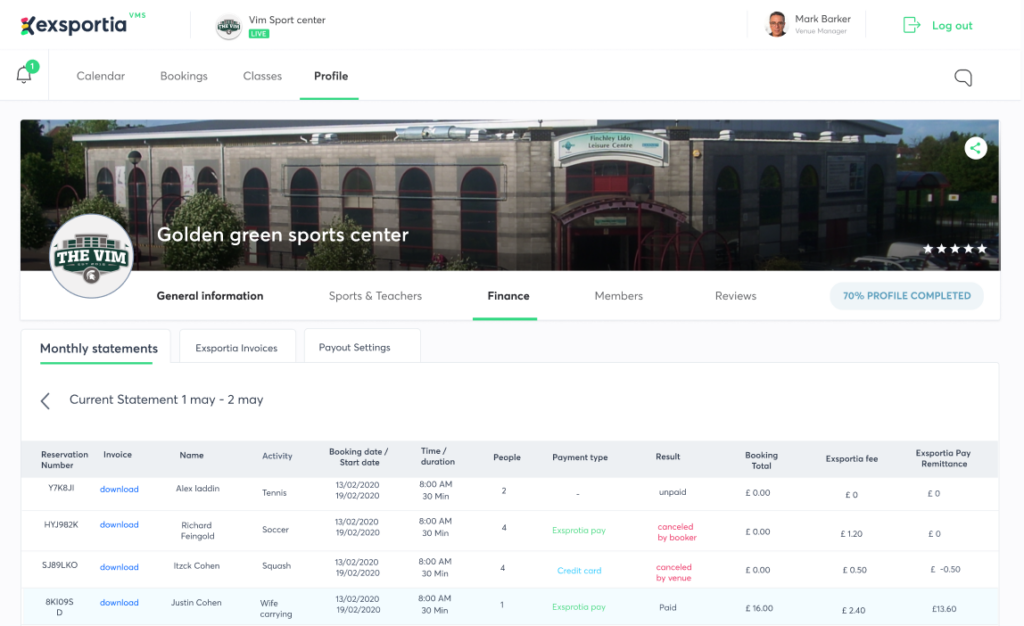
Task: Click the Log out link
Action: 952,25
